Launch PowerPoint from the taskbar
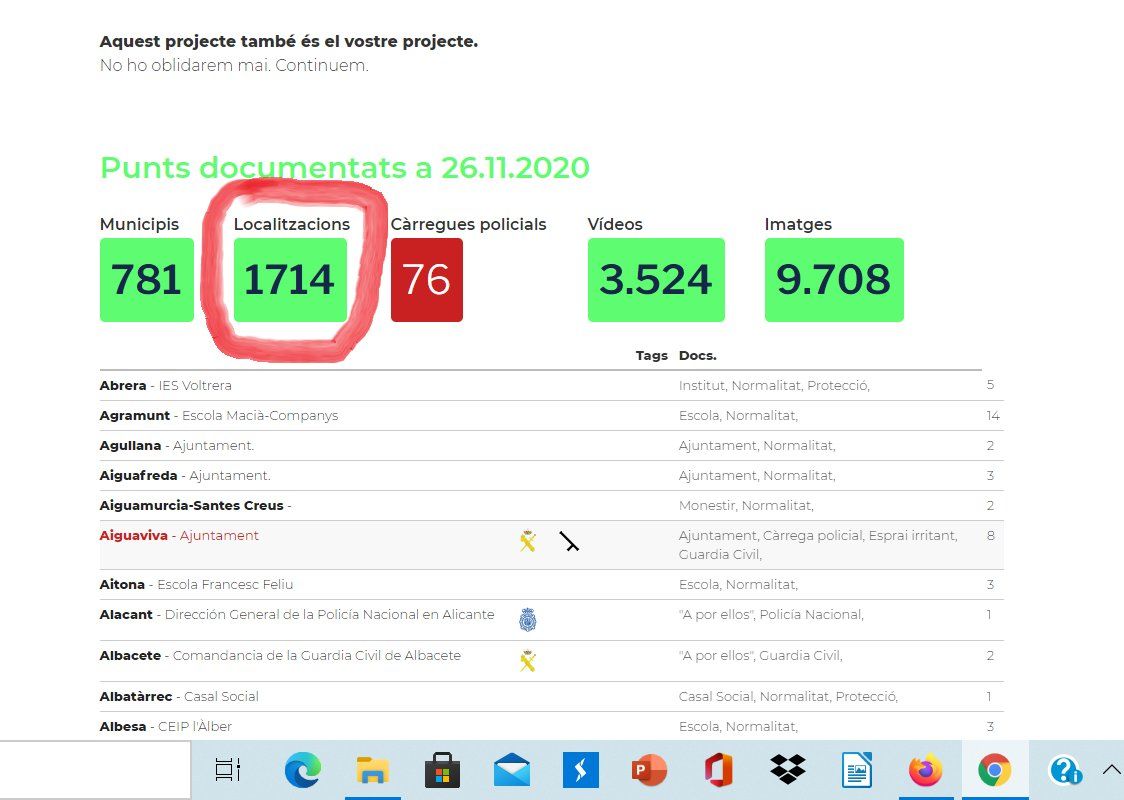Image resolution: width=1124 pixels, height=800 pixels. (650, 770)
